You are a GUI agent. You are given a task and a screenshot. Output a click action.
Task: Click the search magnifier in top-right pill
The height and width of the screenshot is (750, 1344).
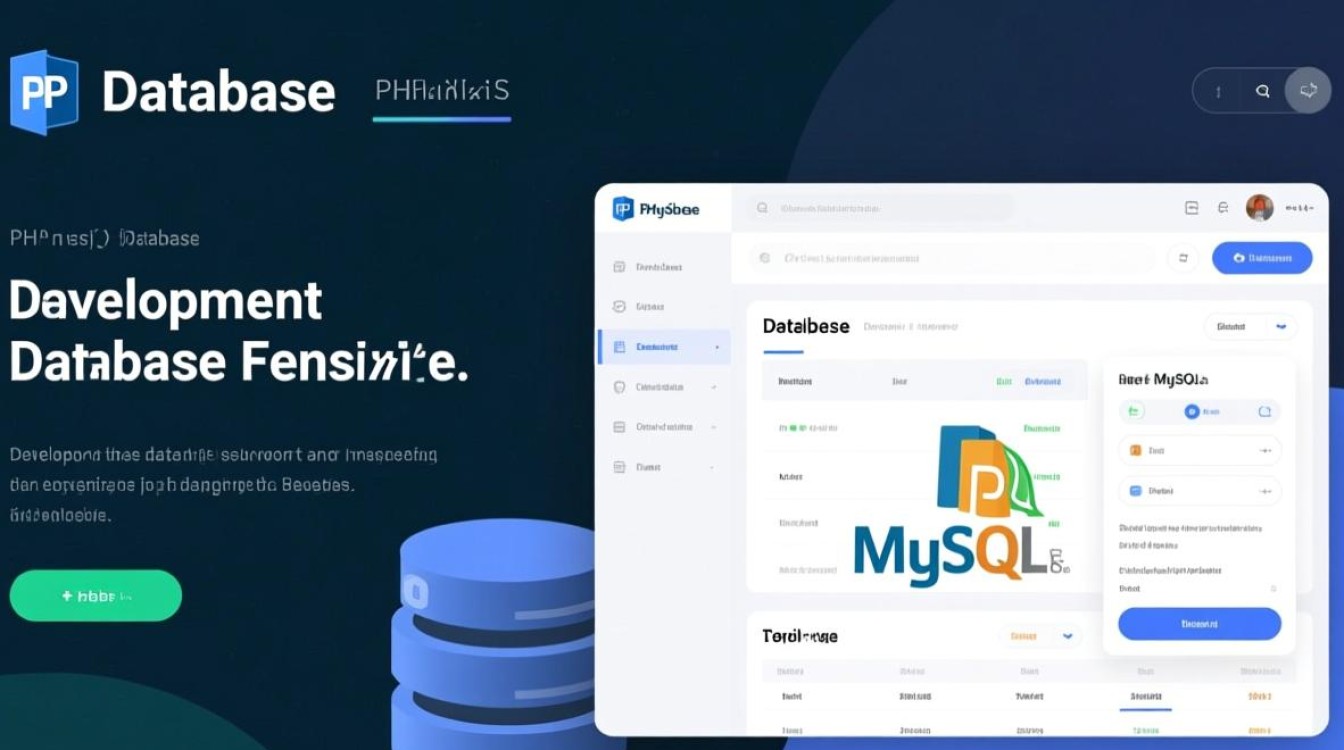1262,91
